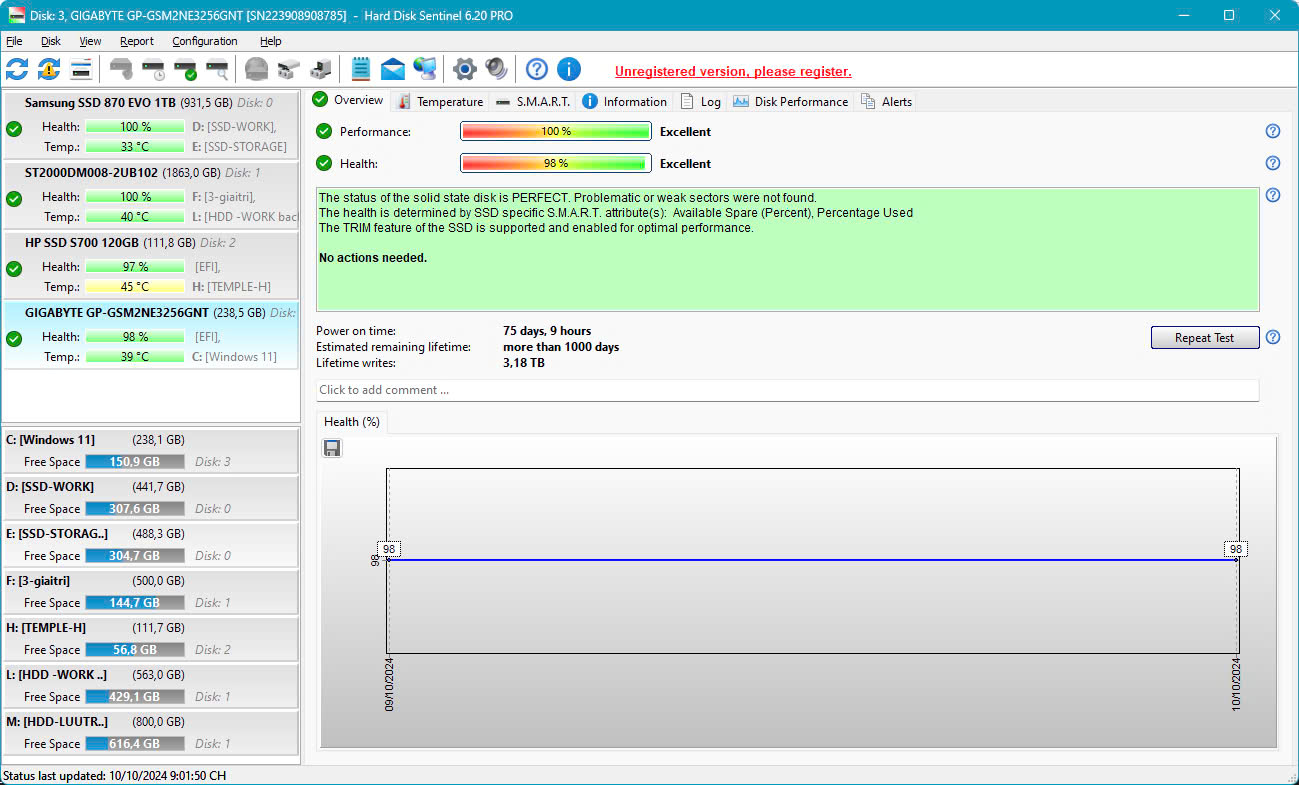Click the Samsung SSD health 100 % bar
The height and width of the screenshot is (785, 1299).
pos(135,127)
